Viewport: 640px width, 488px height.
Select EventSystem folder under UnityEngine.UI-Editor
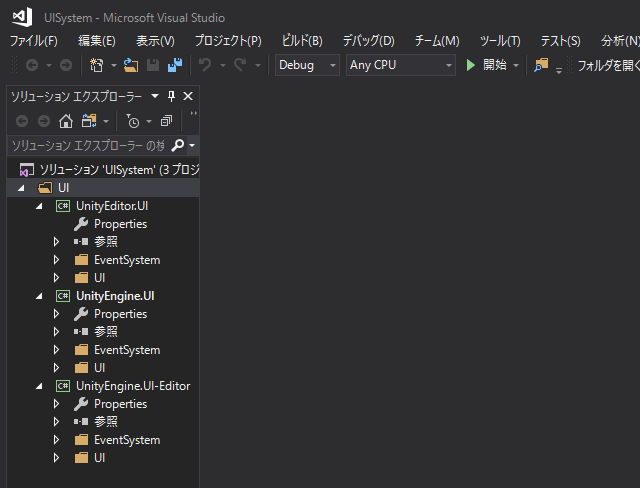point(127,440)
